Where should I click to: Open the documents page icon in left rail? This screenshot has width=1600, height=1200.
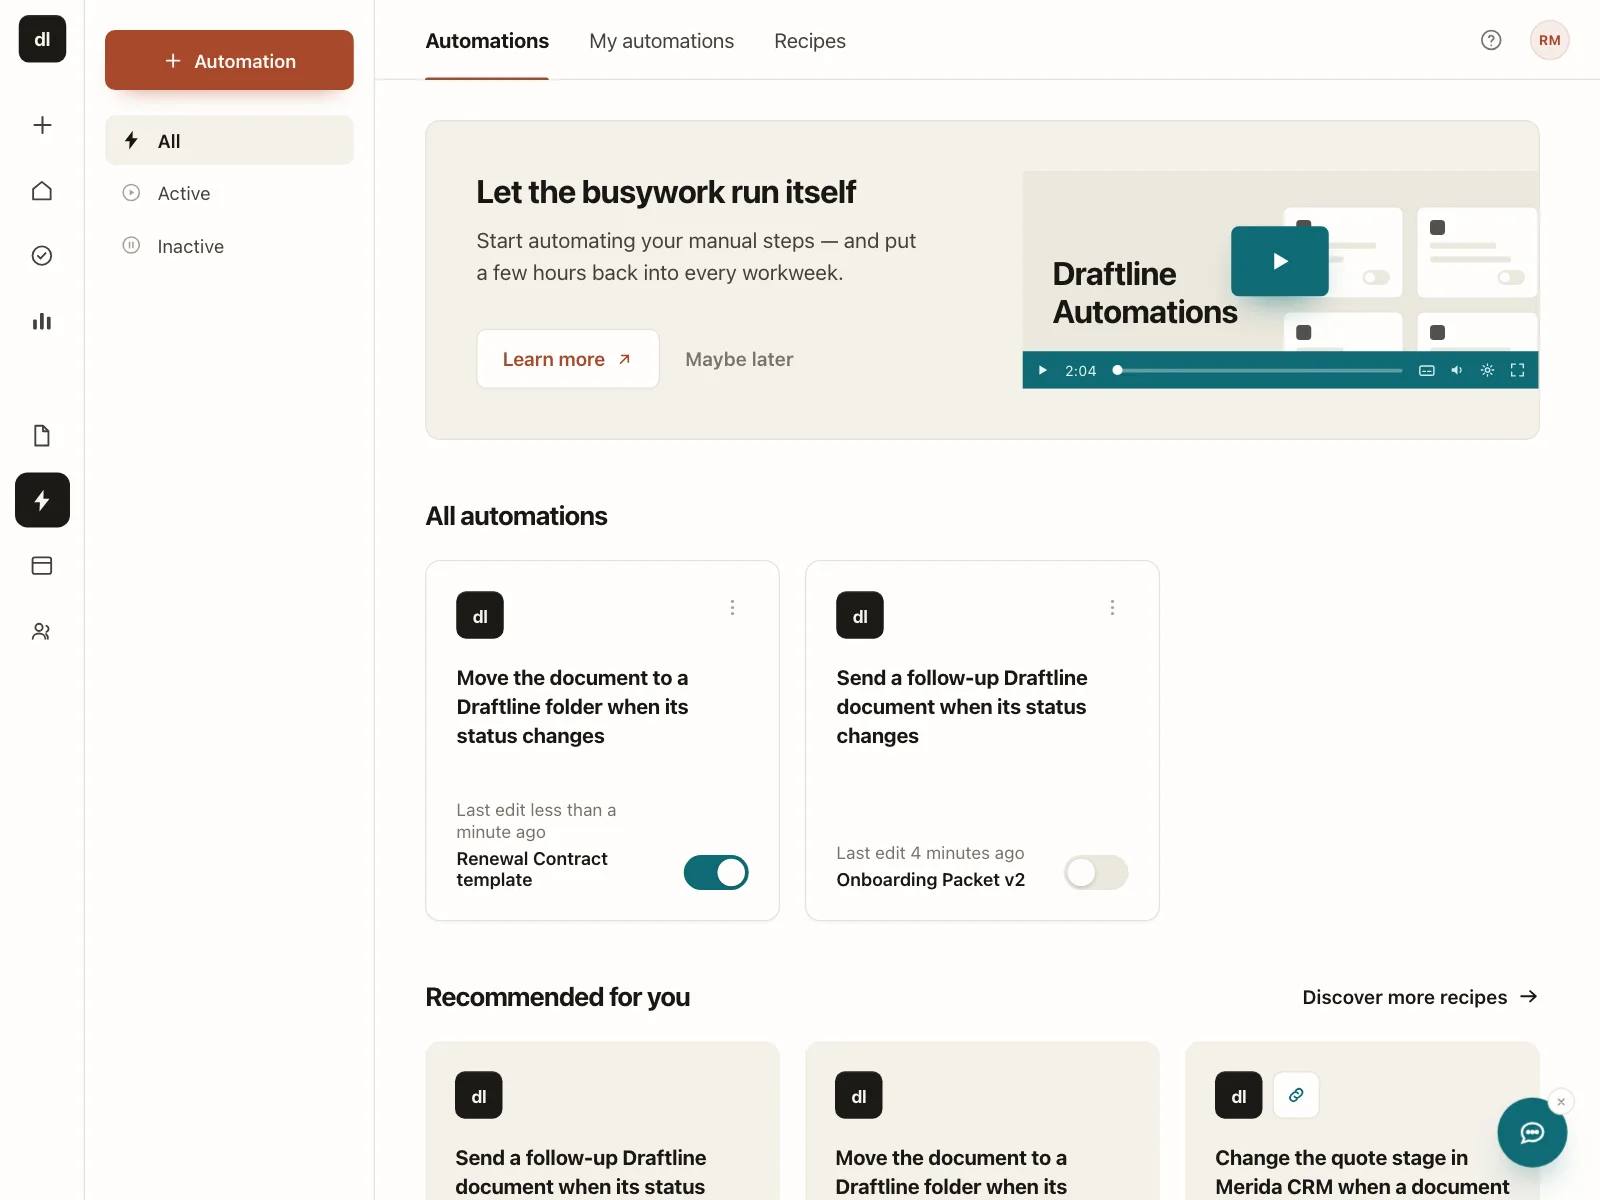(x=42, y=436)
